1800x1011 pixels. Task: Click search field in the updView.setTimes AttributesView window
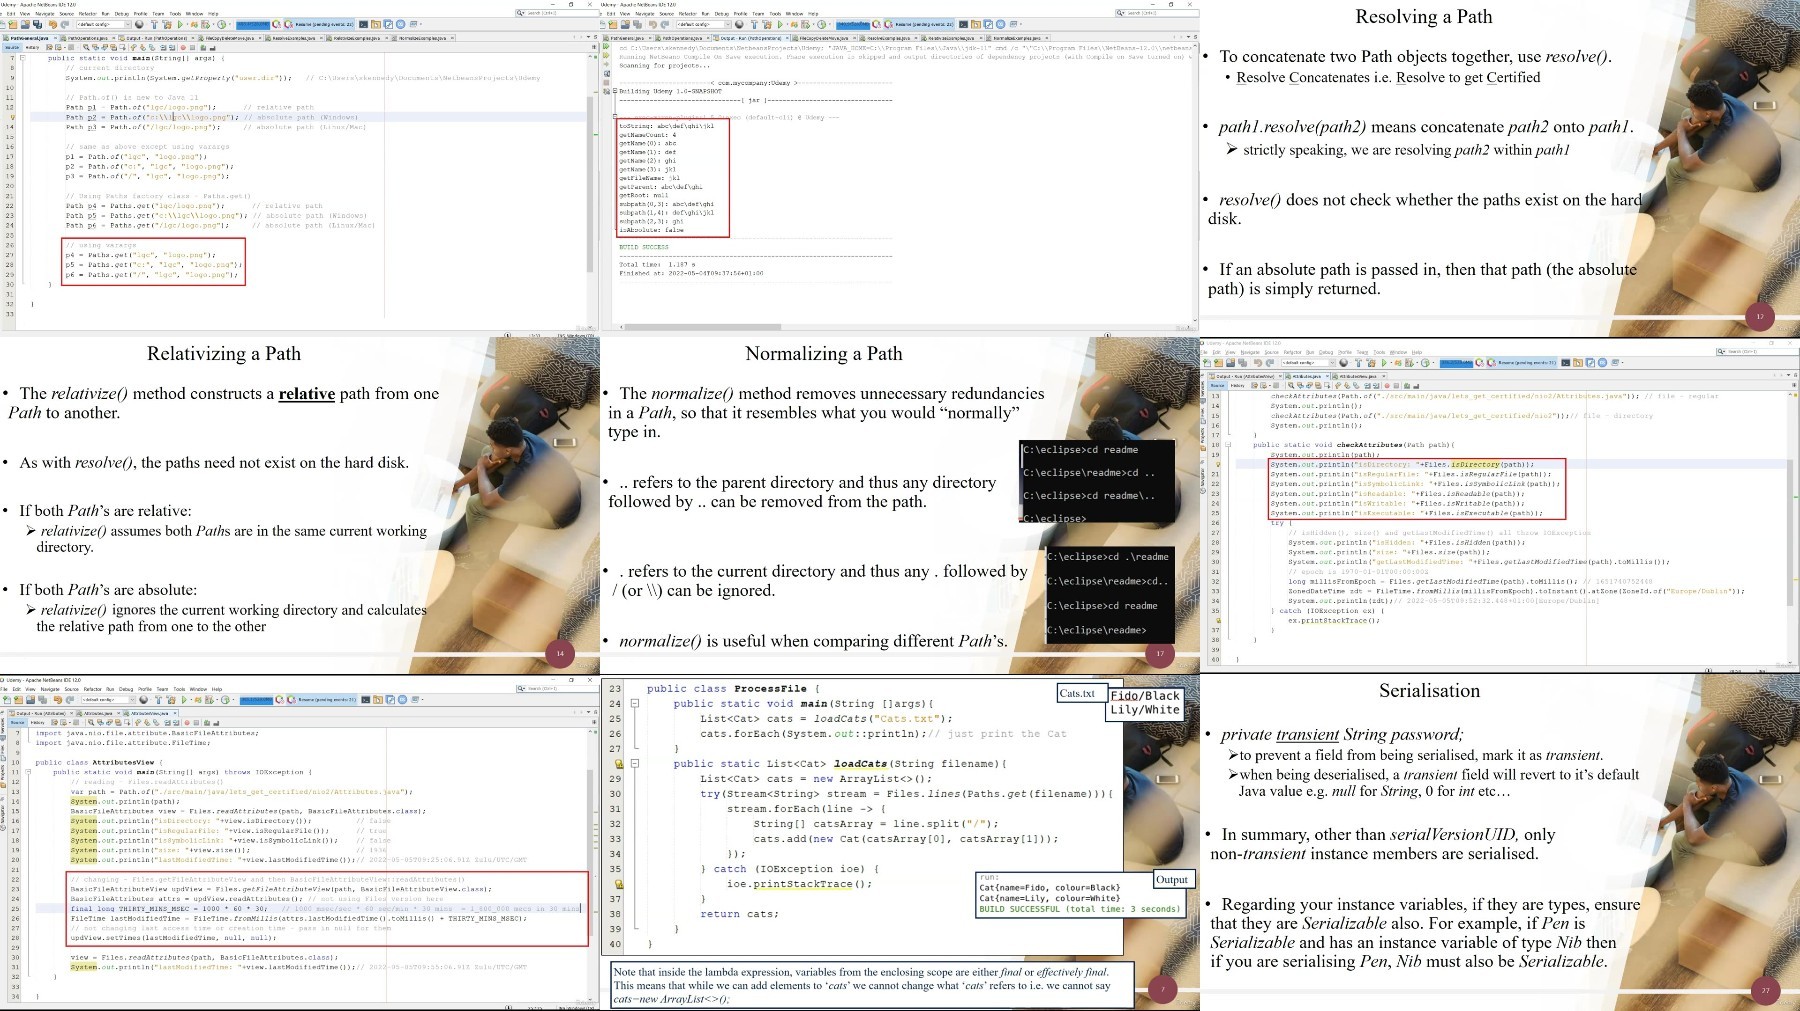click(557, 688)
